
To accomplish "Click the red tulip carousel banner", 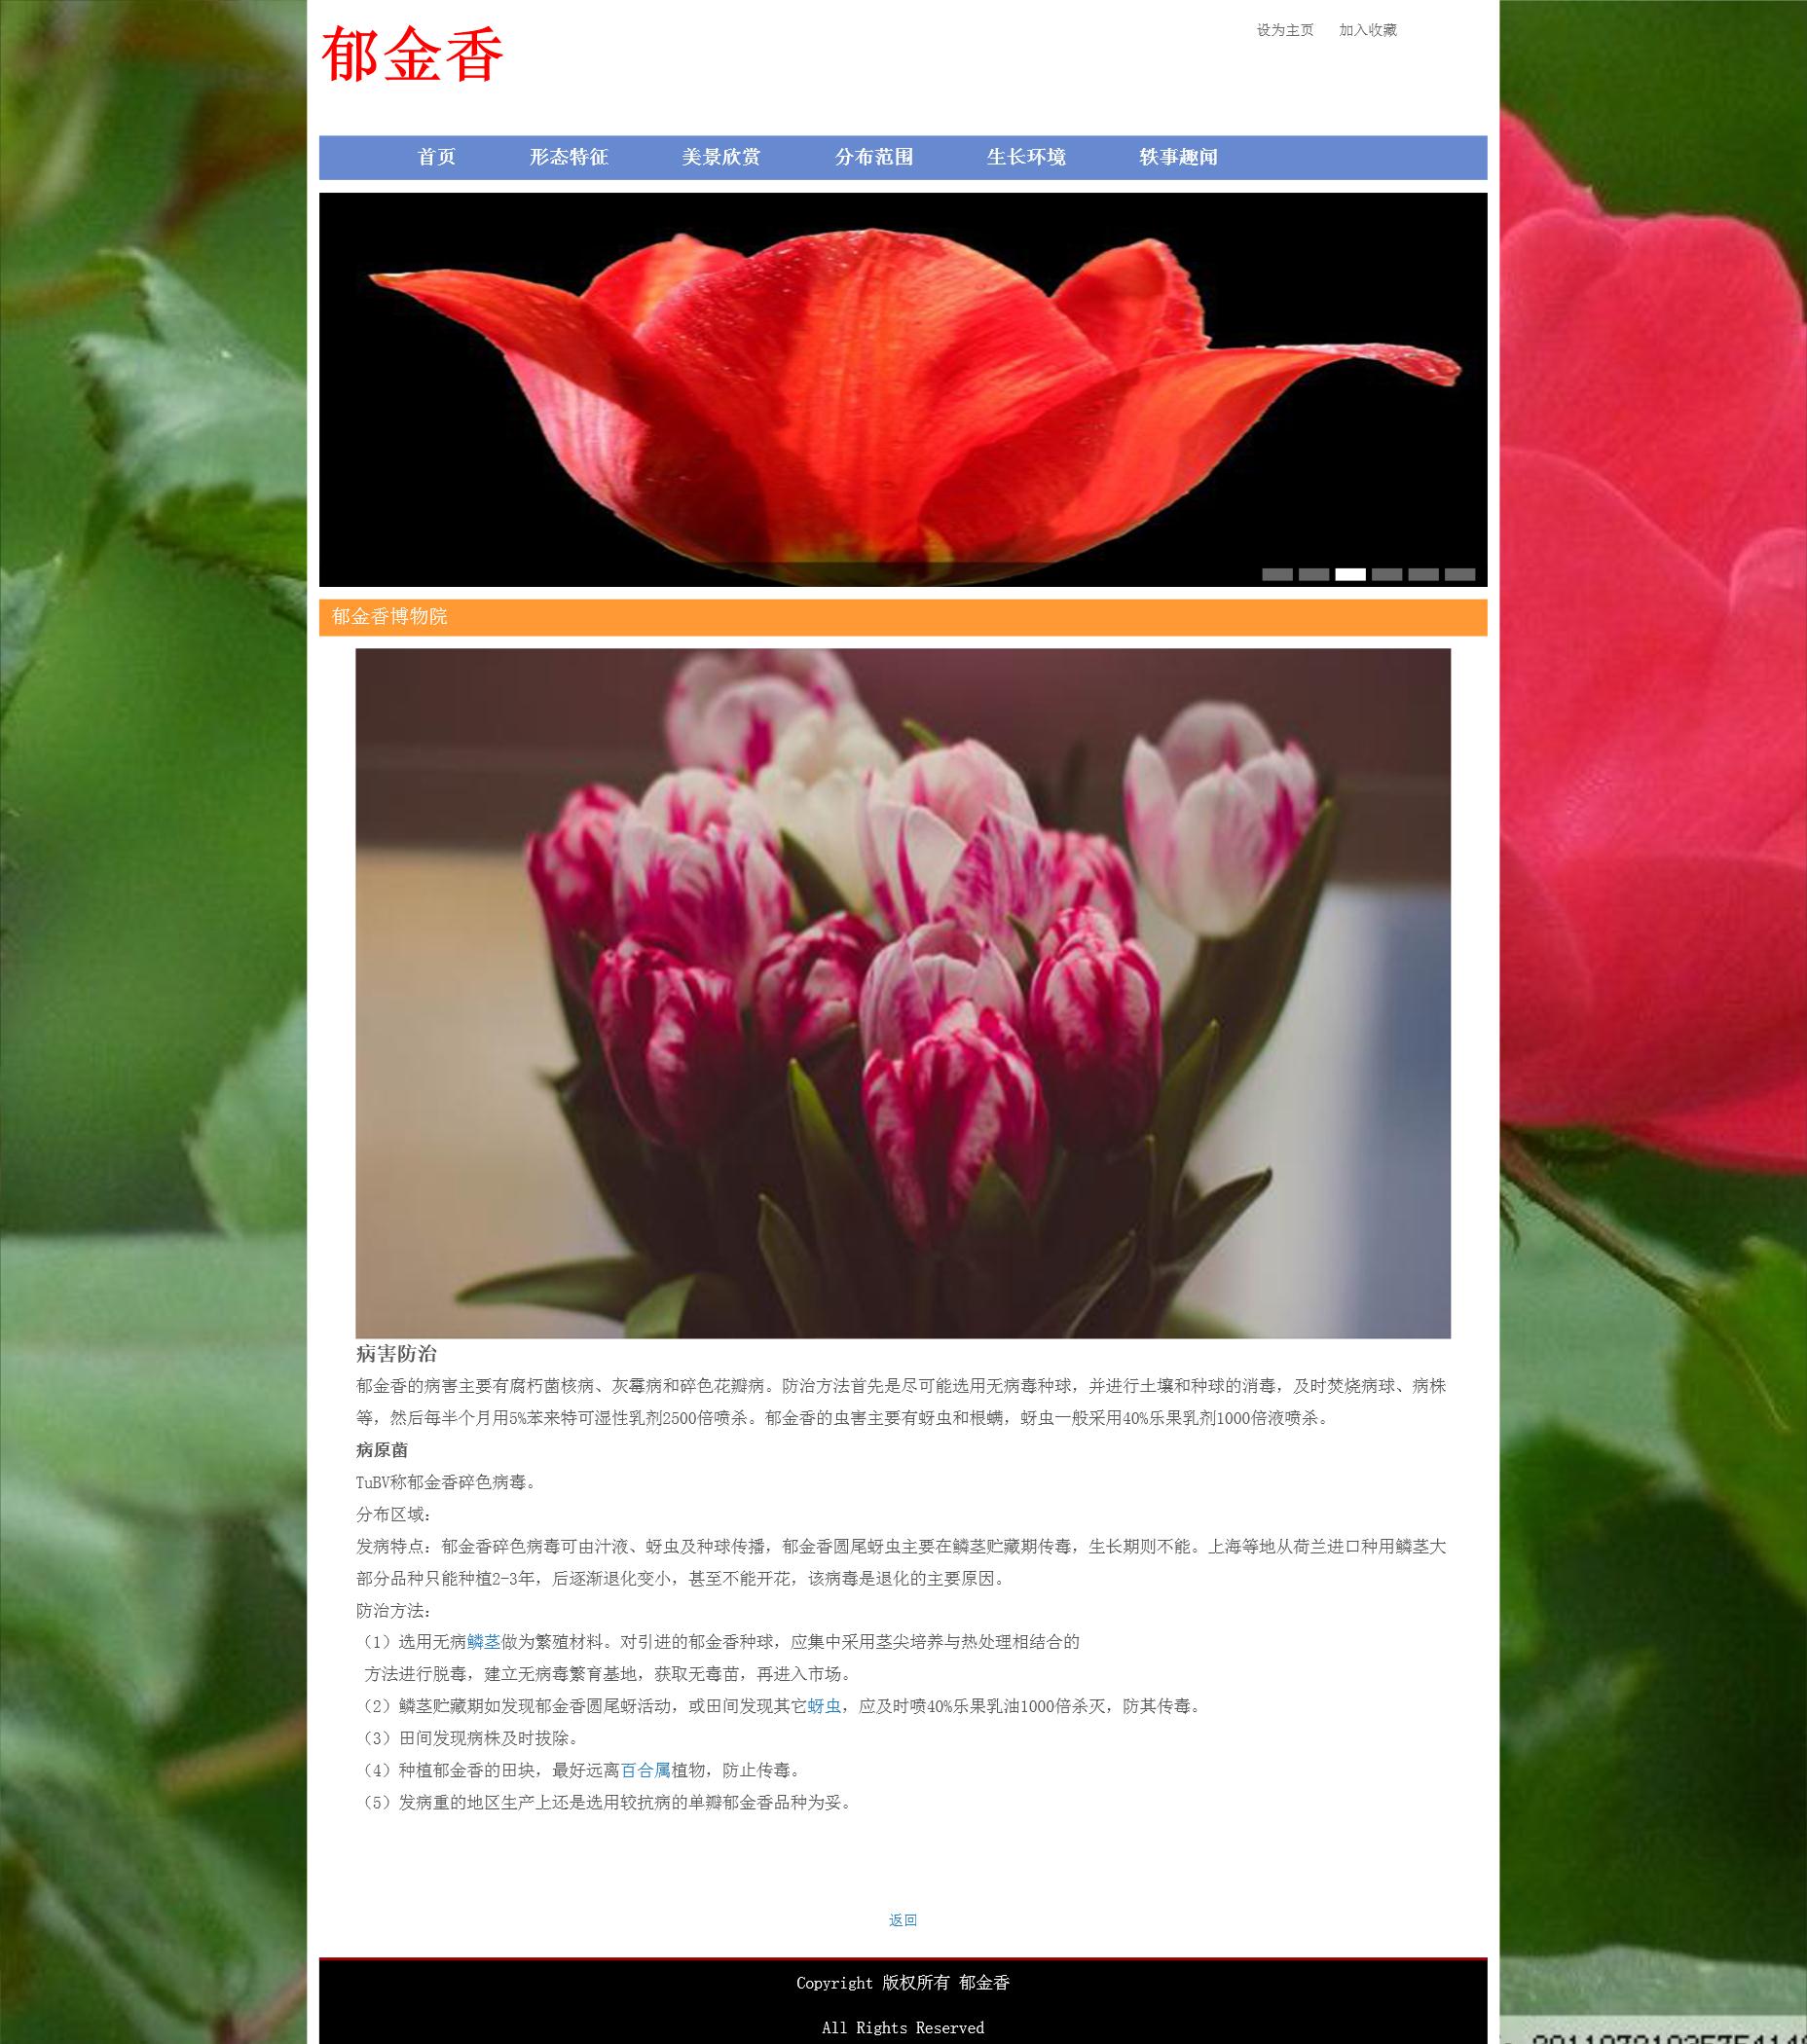I will (902, 390).
